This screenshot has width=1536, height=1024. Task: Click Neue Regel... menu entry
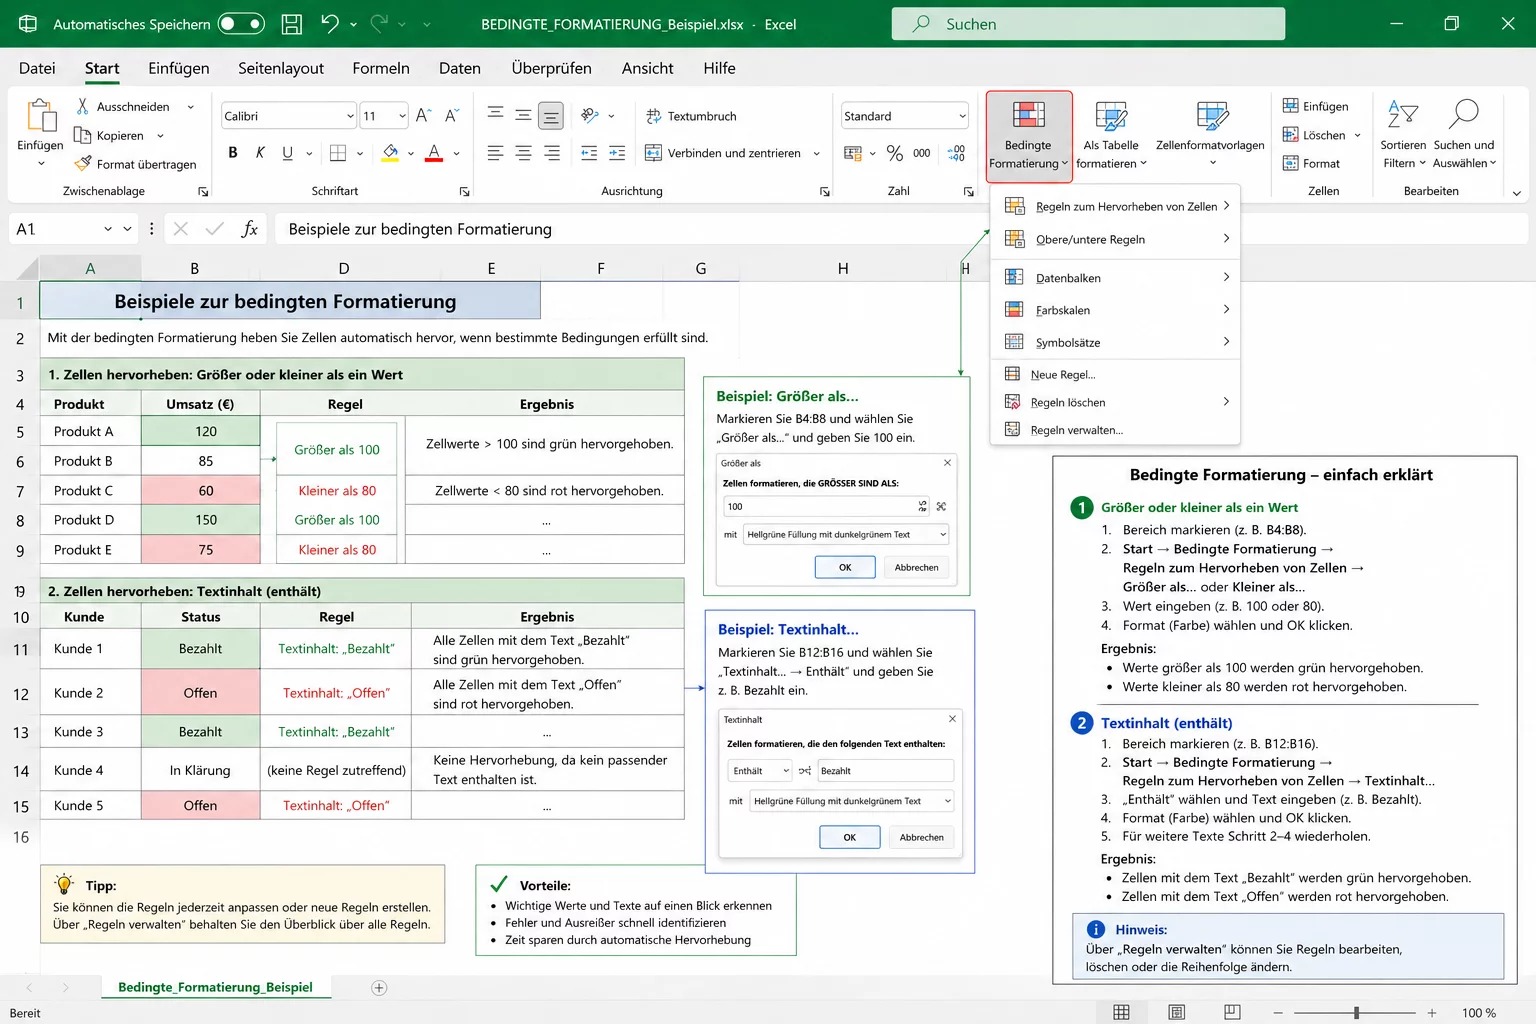click(1063, 375)
